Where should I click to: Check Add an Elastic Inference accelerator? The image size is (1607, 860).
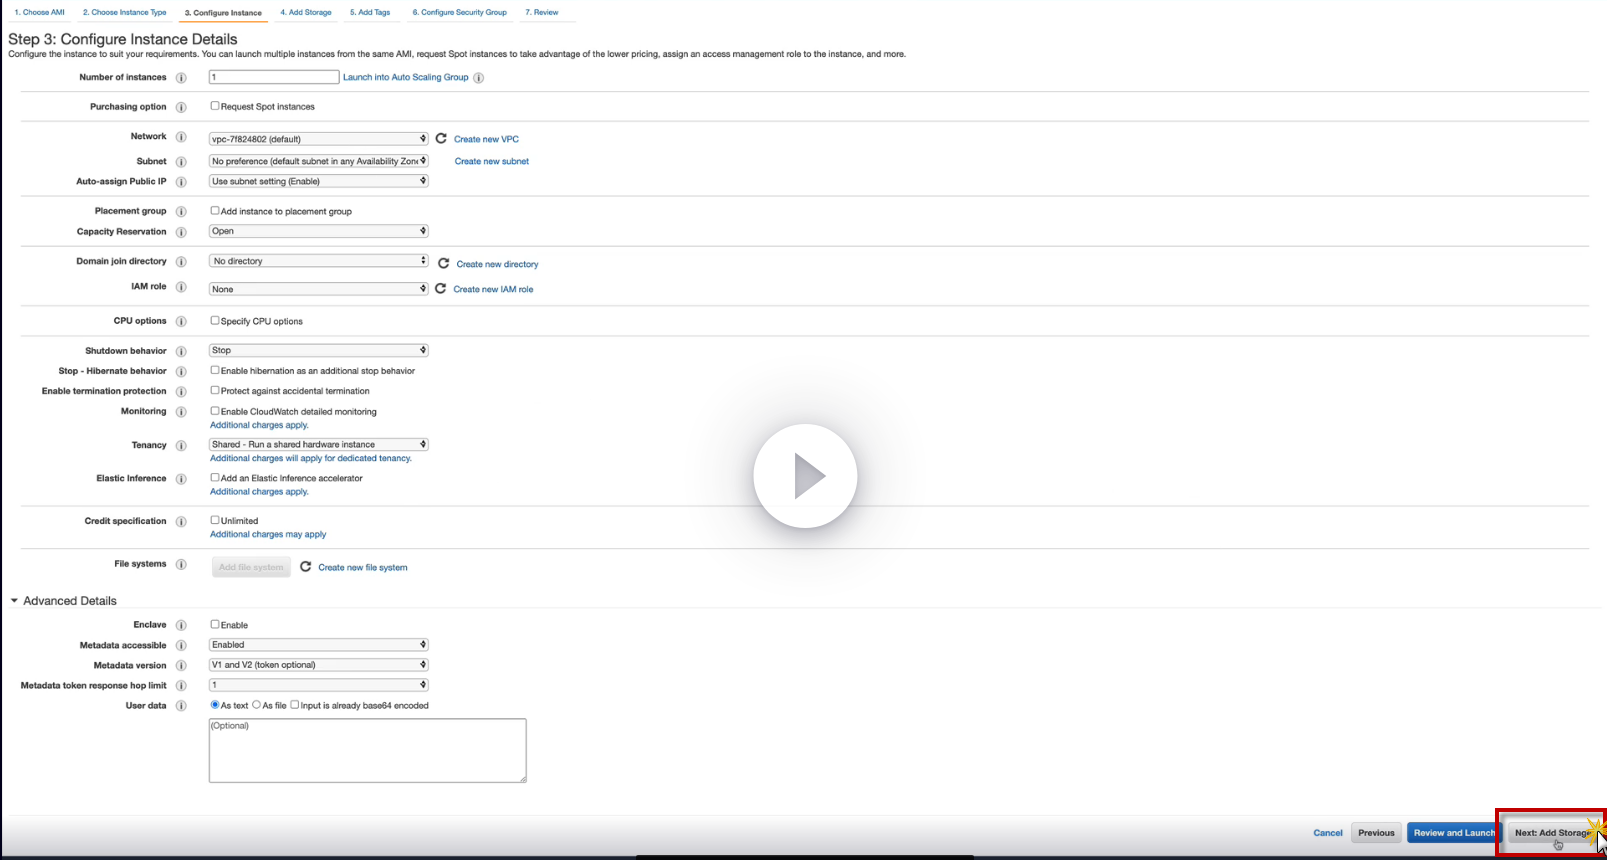coord(214,477)
